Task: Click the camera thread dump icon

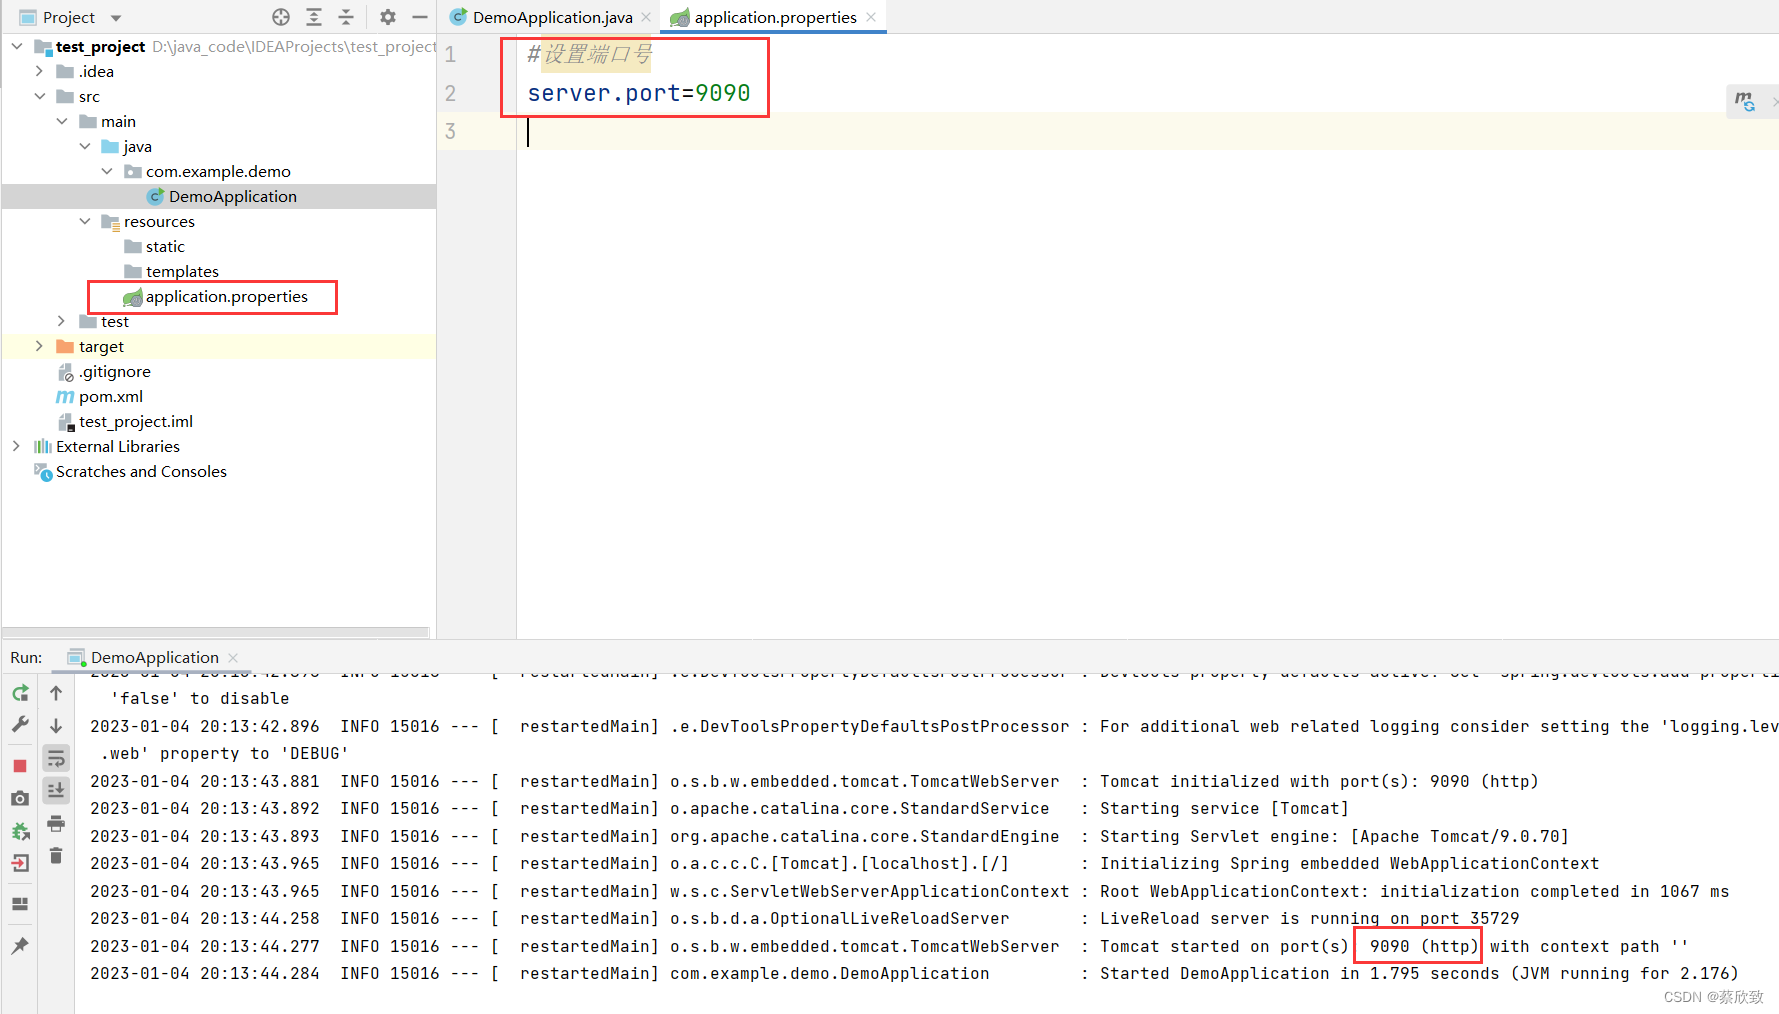Action: (20, 798)
